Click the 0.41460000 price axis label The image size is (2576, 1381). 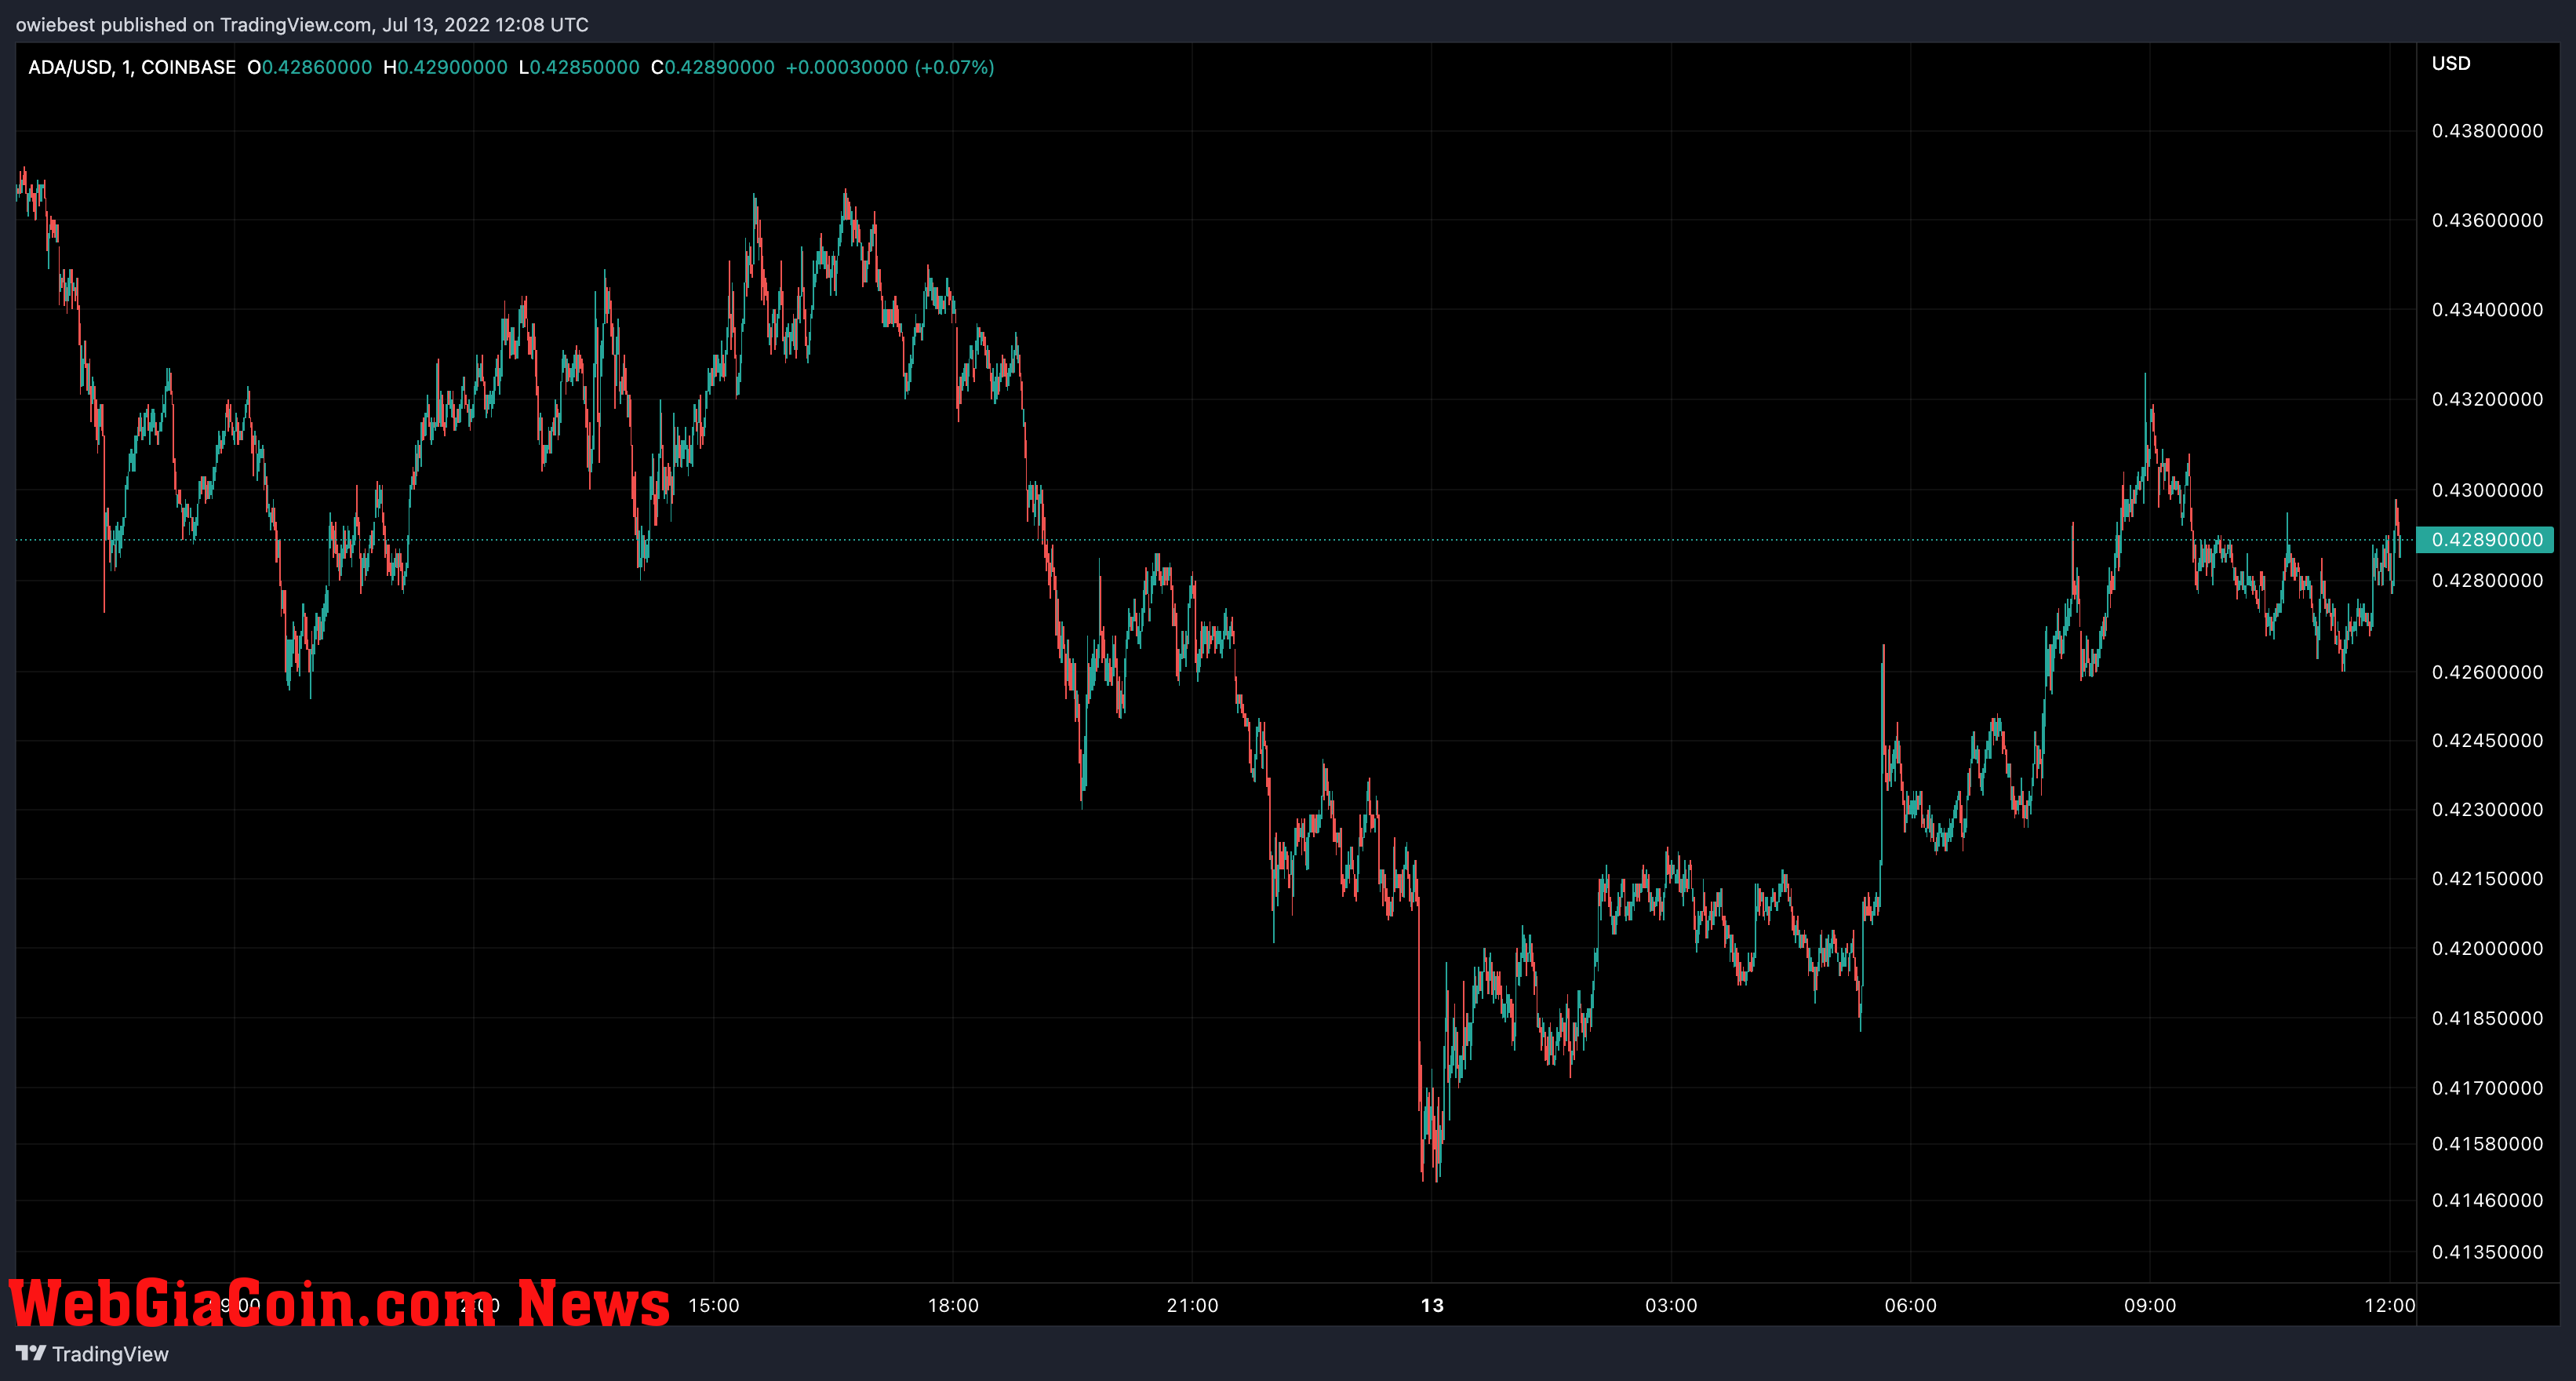pos(2487,1200)
